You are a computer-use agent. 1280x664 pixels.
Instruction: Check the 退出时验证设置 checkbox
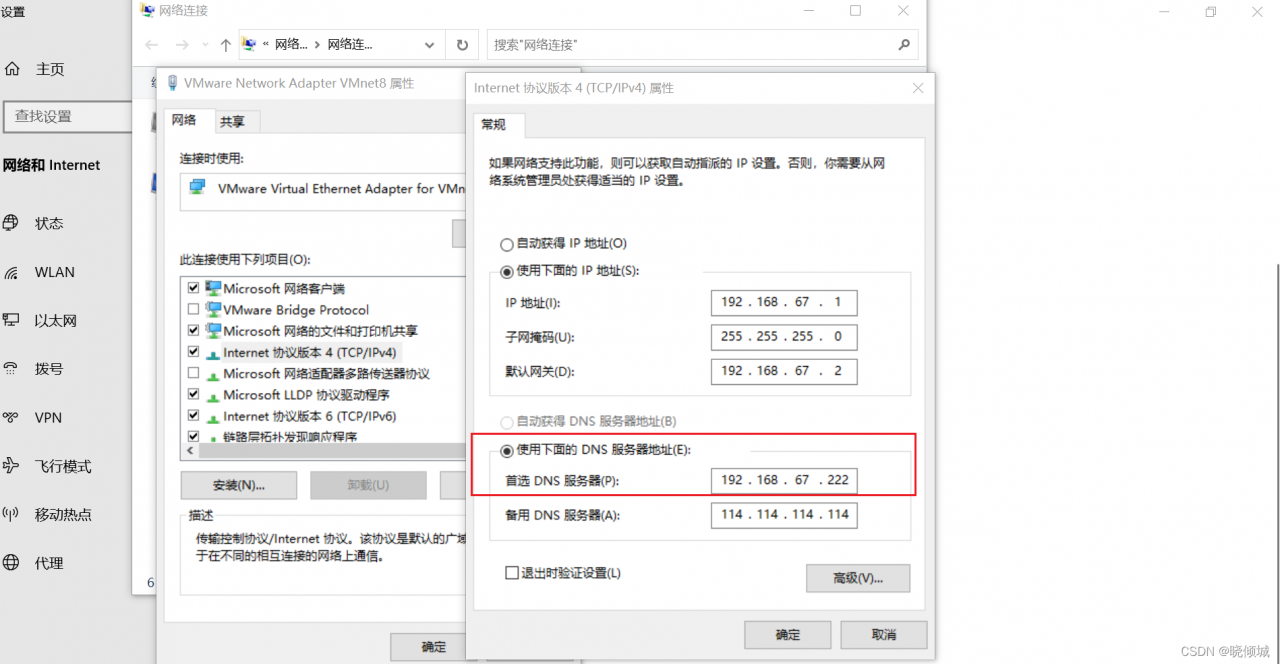coord(512,573)
